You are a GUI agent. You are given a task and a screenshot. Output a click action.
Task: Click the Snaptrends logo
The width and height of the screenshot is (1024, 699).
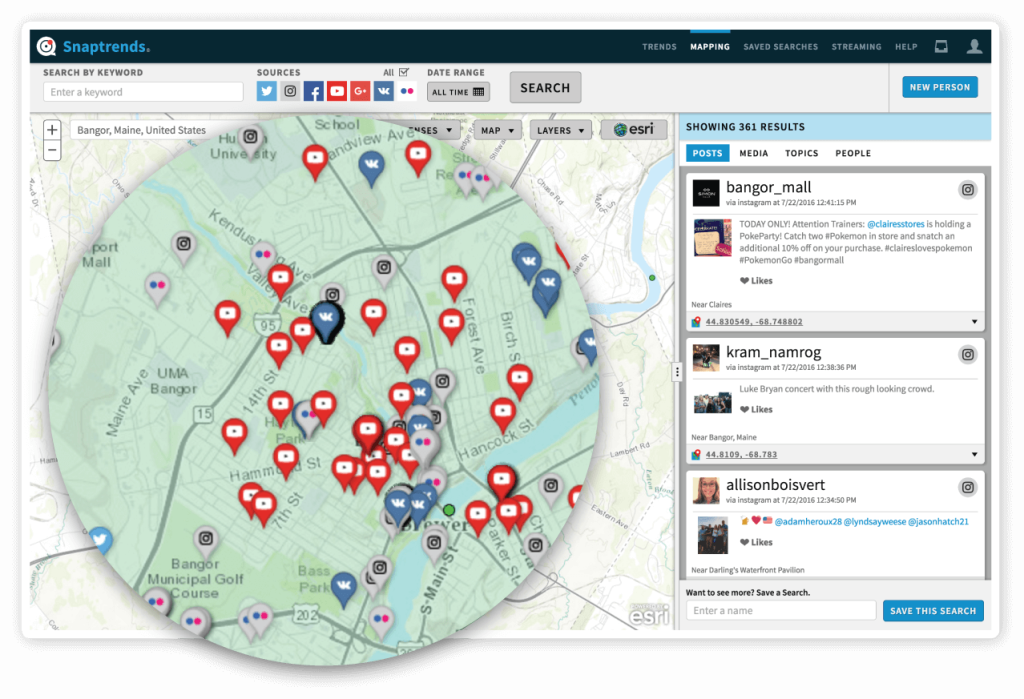coord(93,46)
